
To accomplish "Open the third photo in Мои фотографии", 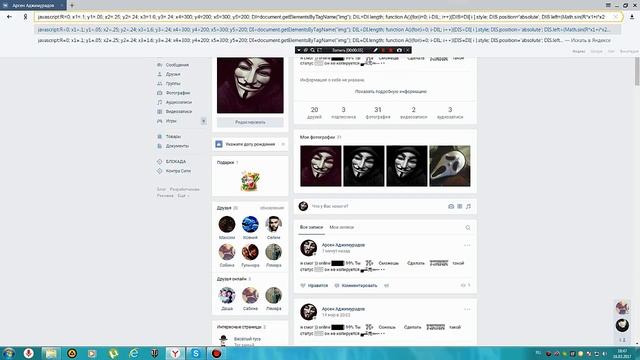I will [x=407, y=166].
